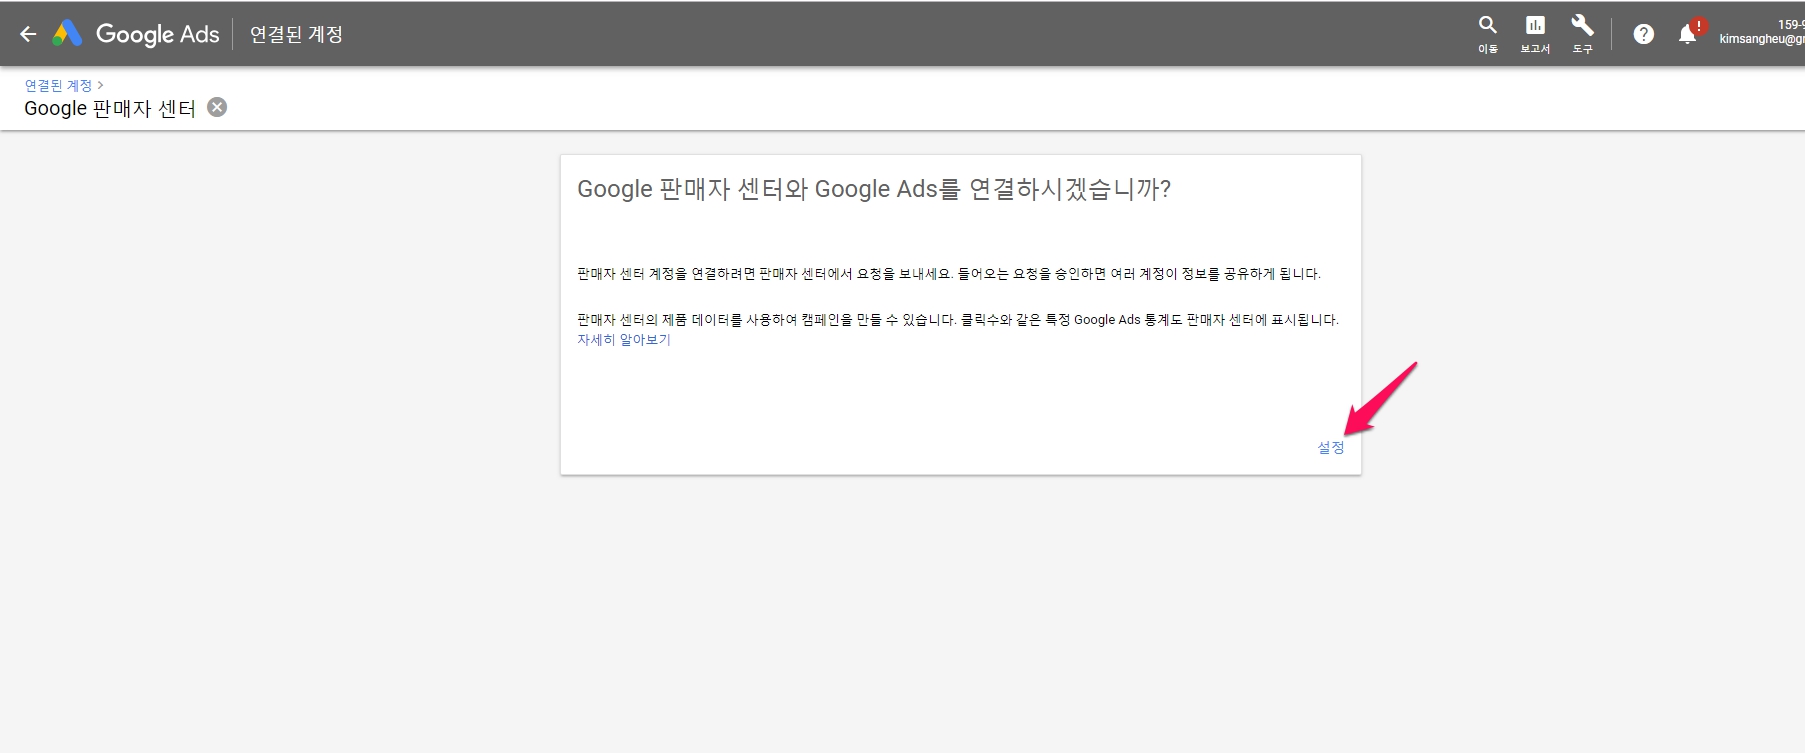Viewport: 1805px width, 753px height.
Task: Click the 자세히 알아보기 link
Action: pyautogui.click(x=624, y=340)
